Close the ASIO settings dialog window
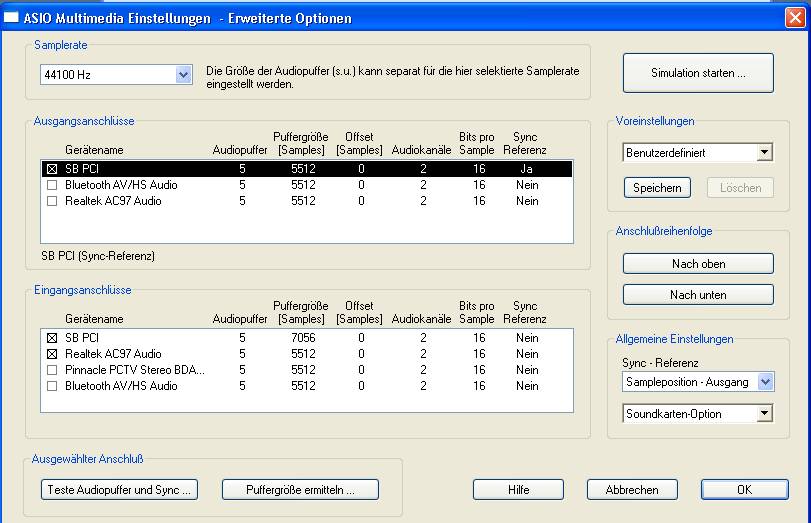The width and height of the screenshot is (811, 523). (x=793, y=18)
